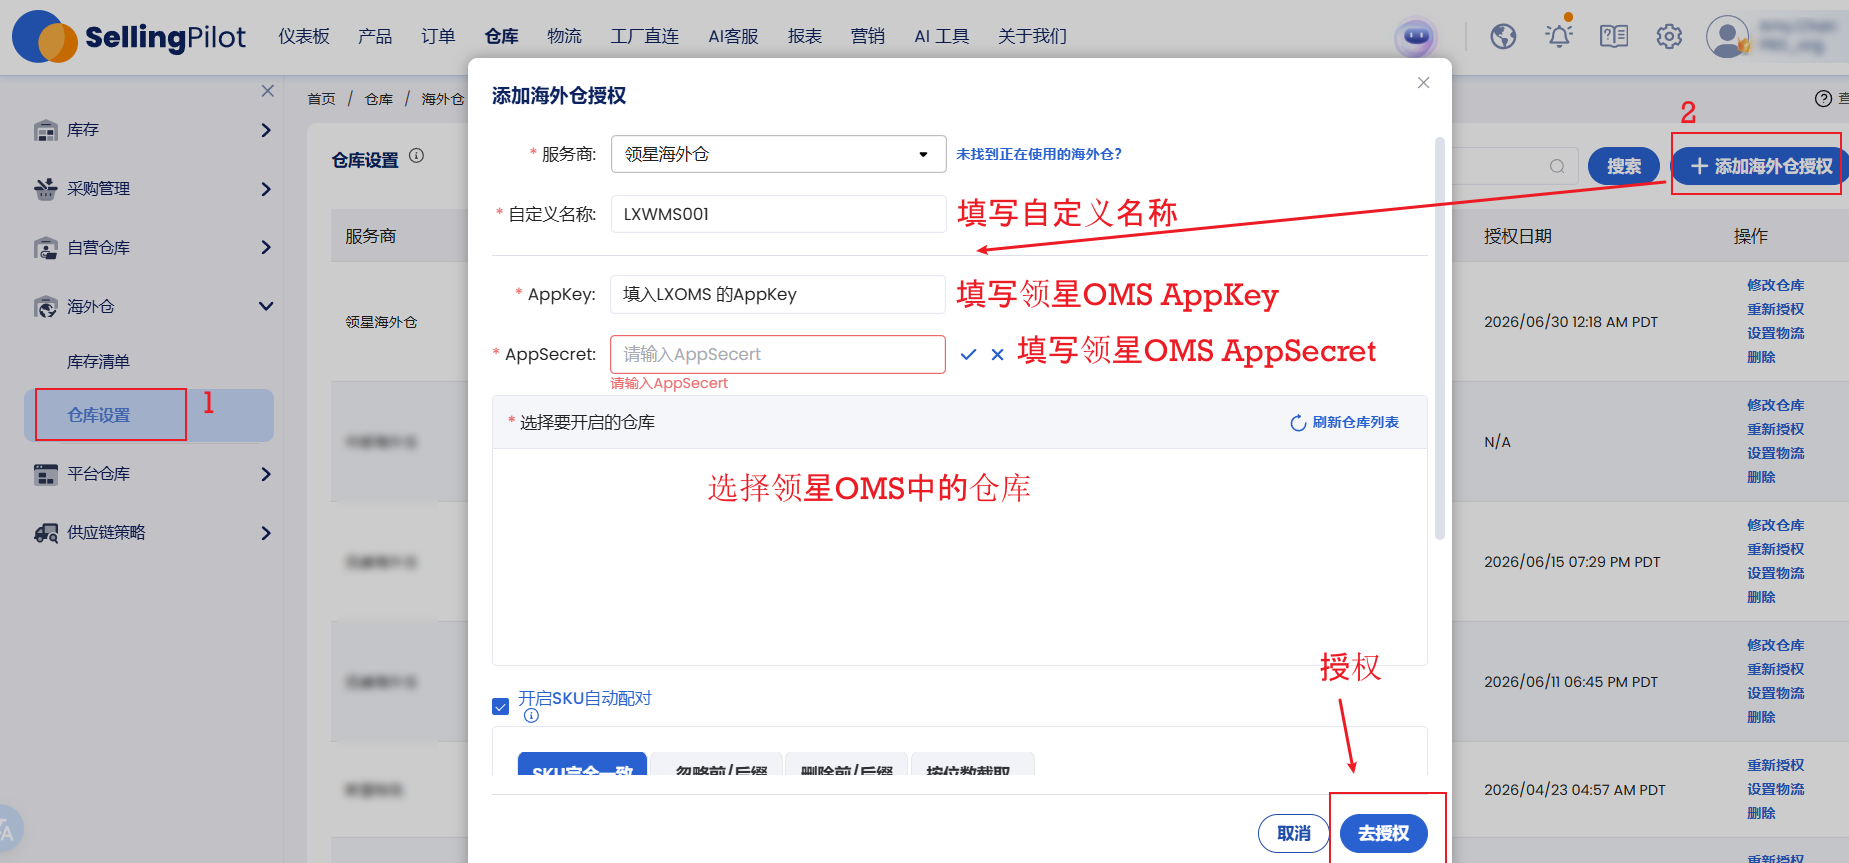This screenshot has width=1849, height=863.
Task: Open the help docs book icon
Action: tap(1614, 37)
